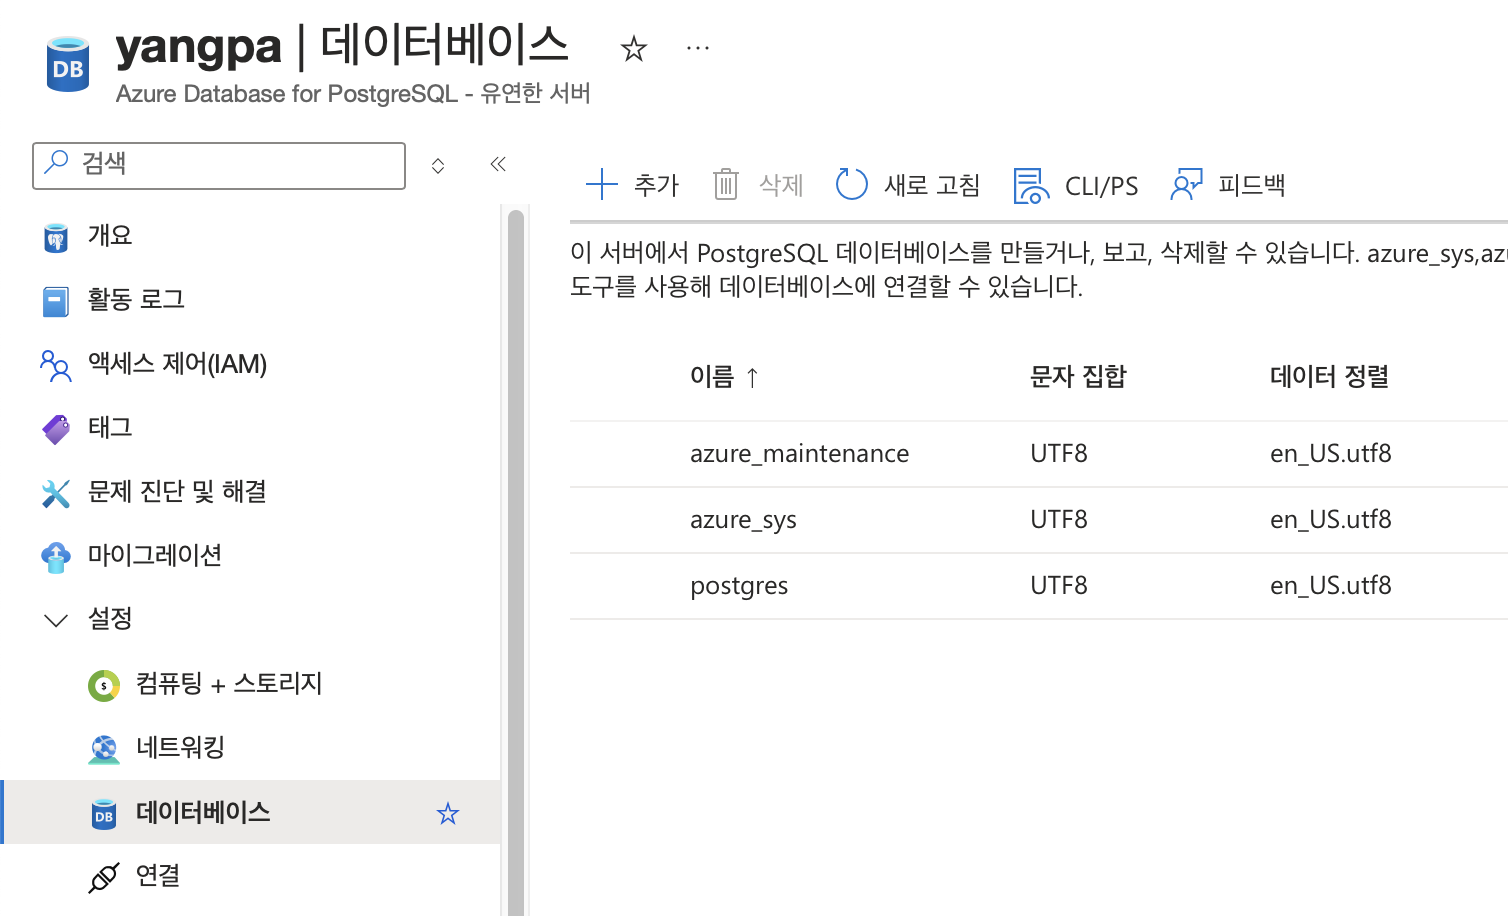The height and width of the screenshot is (916, 1508).
Task: Open 문제 진단 및 해결
Action: pyautogui.click(x=177, y=491)
